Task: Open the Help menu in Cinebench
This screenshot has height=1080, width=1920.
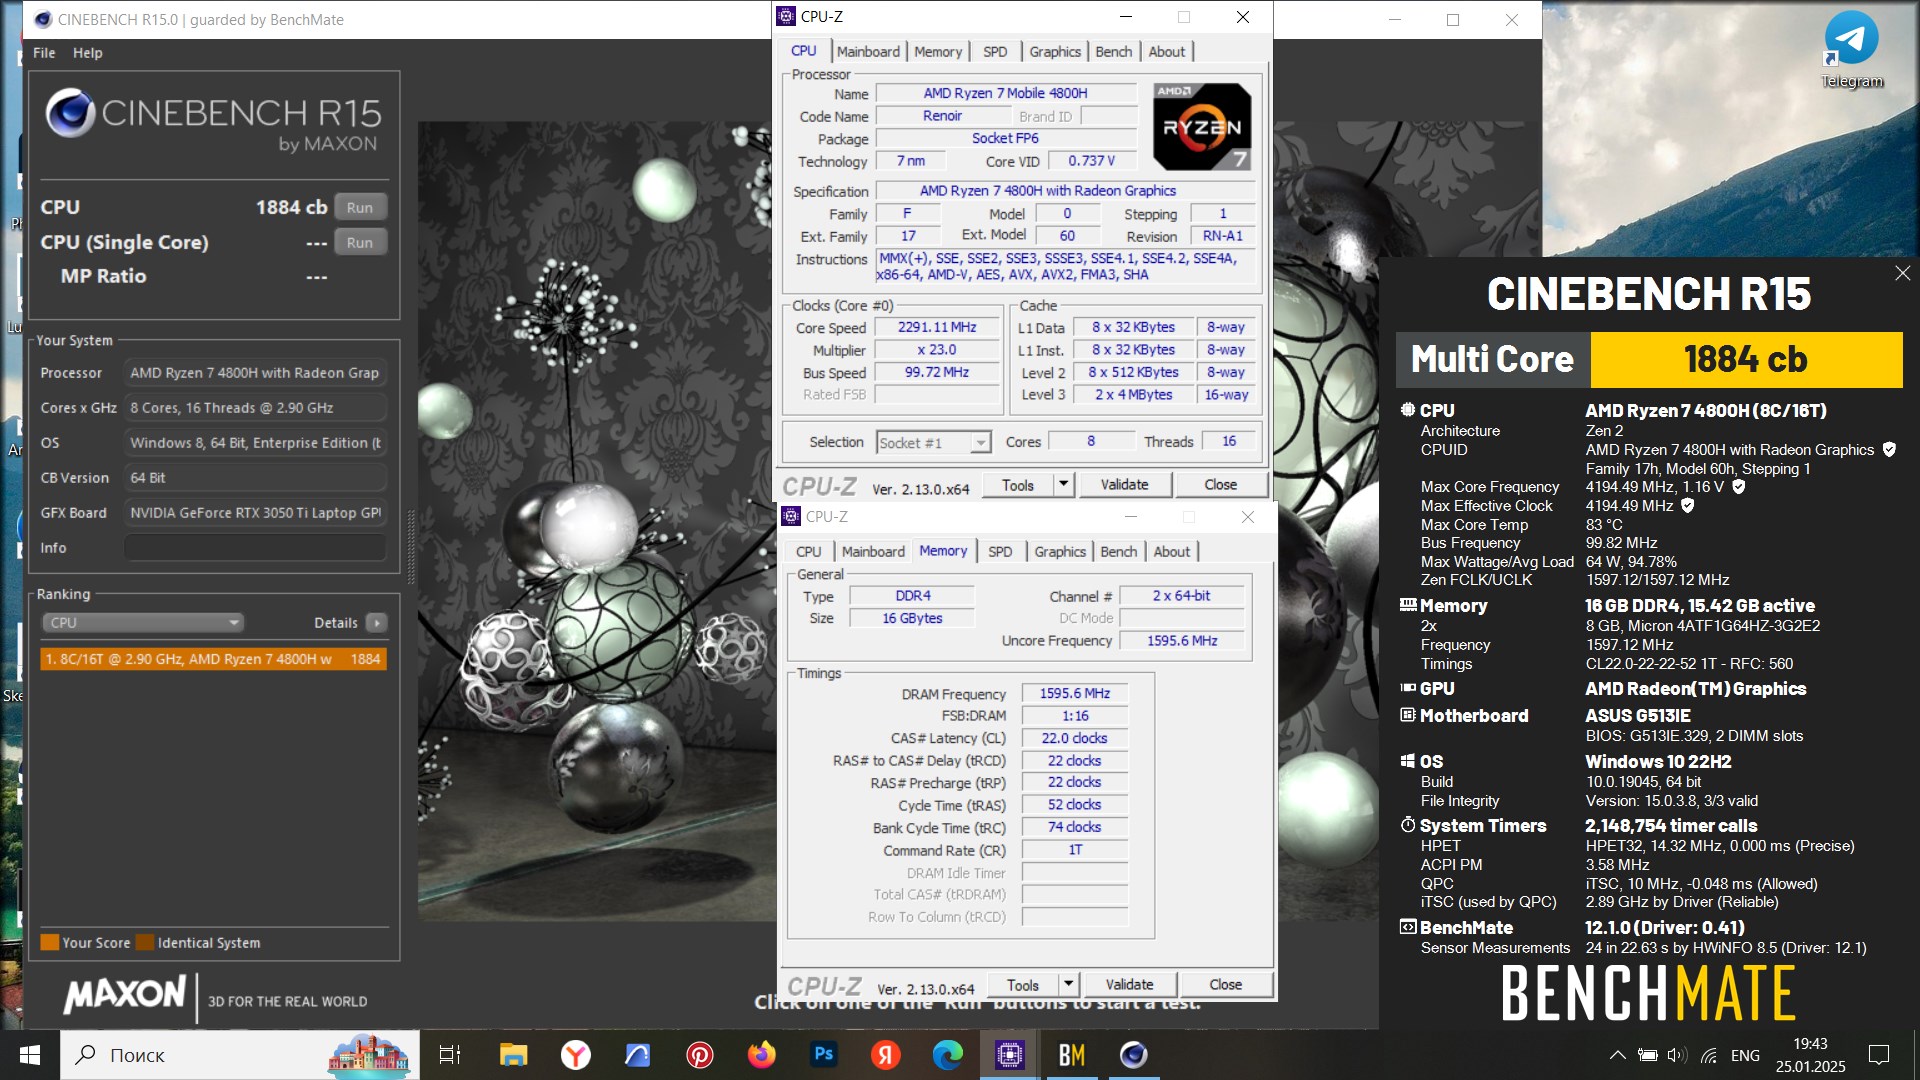Action: [x=87, y=53]
